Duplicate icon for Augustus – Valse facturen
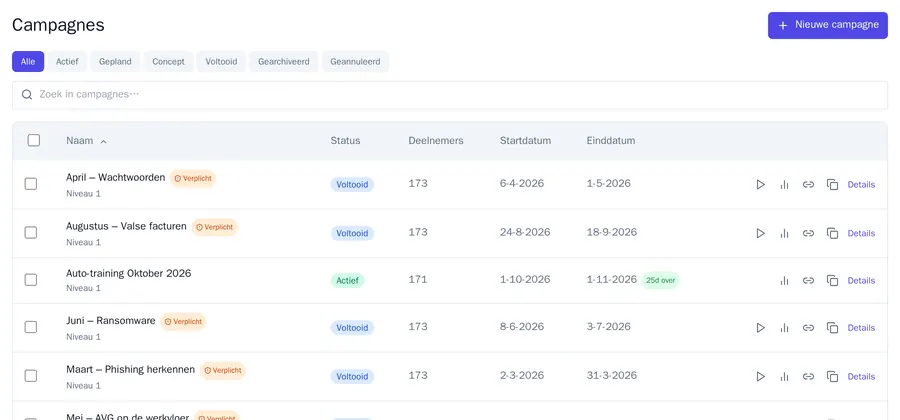900x420 pixels. click(x=832, y=234)
